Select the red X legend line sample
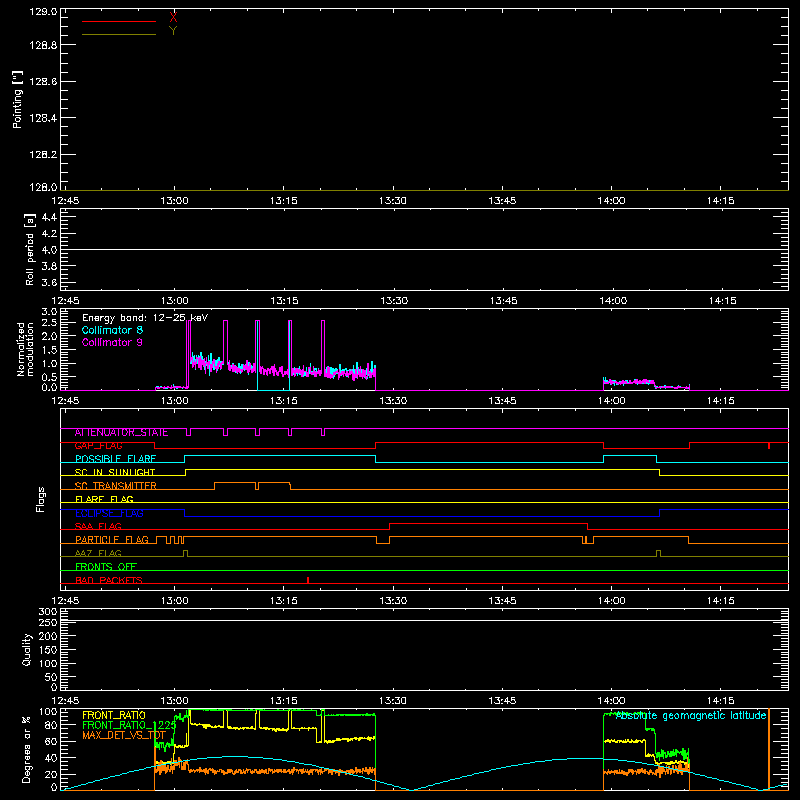The height and width of the screenshot is (800, 800). click(x=119, y=21)
